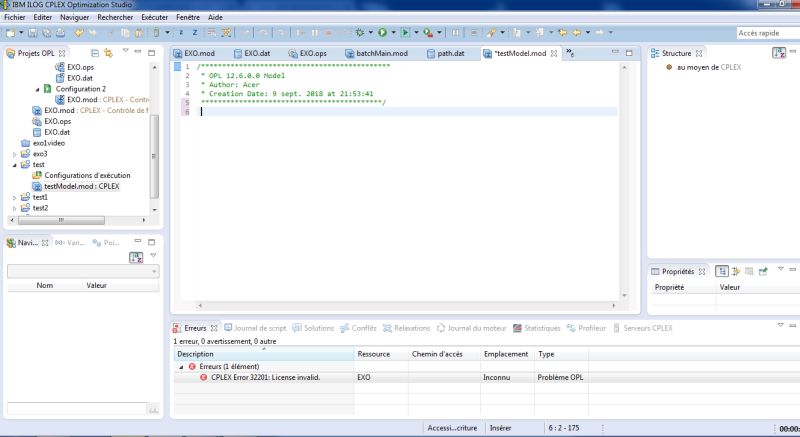Open the Fenêtre menu
The height and width of the screenshot is (437, 800).
point(188,17)
